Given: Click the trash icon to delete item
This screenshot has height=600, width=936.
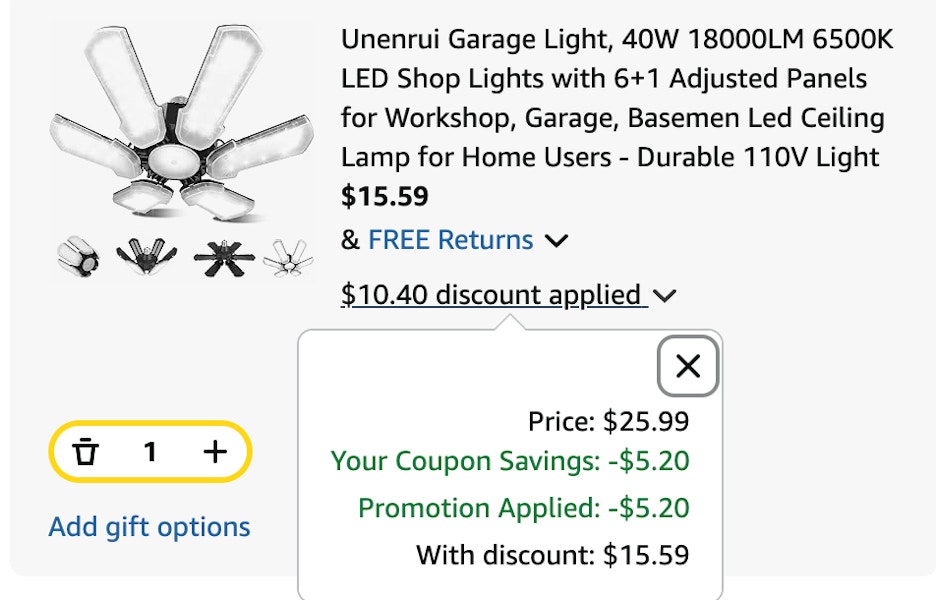Looking at the screenshot, I should tap(85, 451).
